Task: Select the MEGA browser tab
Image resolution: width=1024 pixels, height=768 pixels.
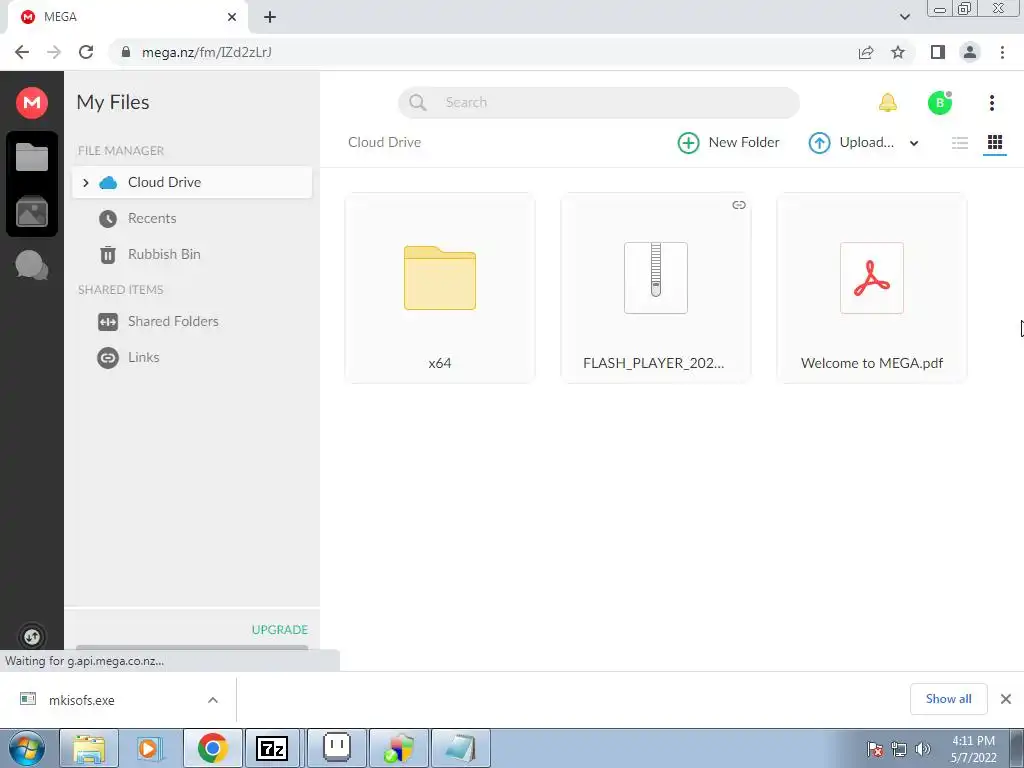Action: click(128, 17)
